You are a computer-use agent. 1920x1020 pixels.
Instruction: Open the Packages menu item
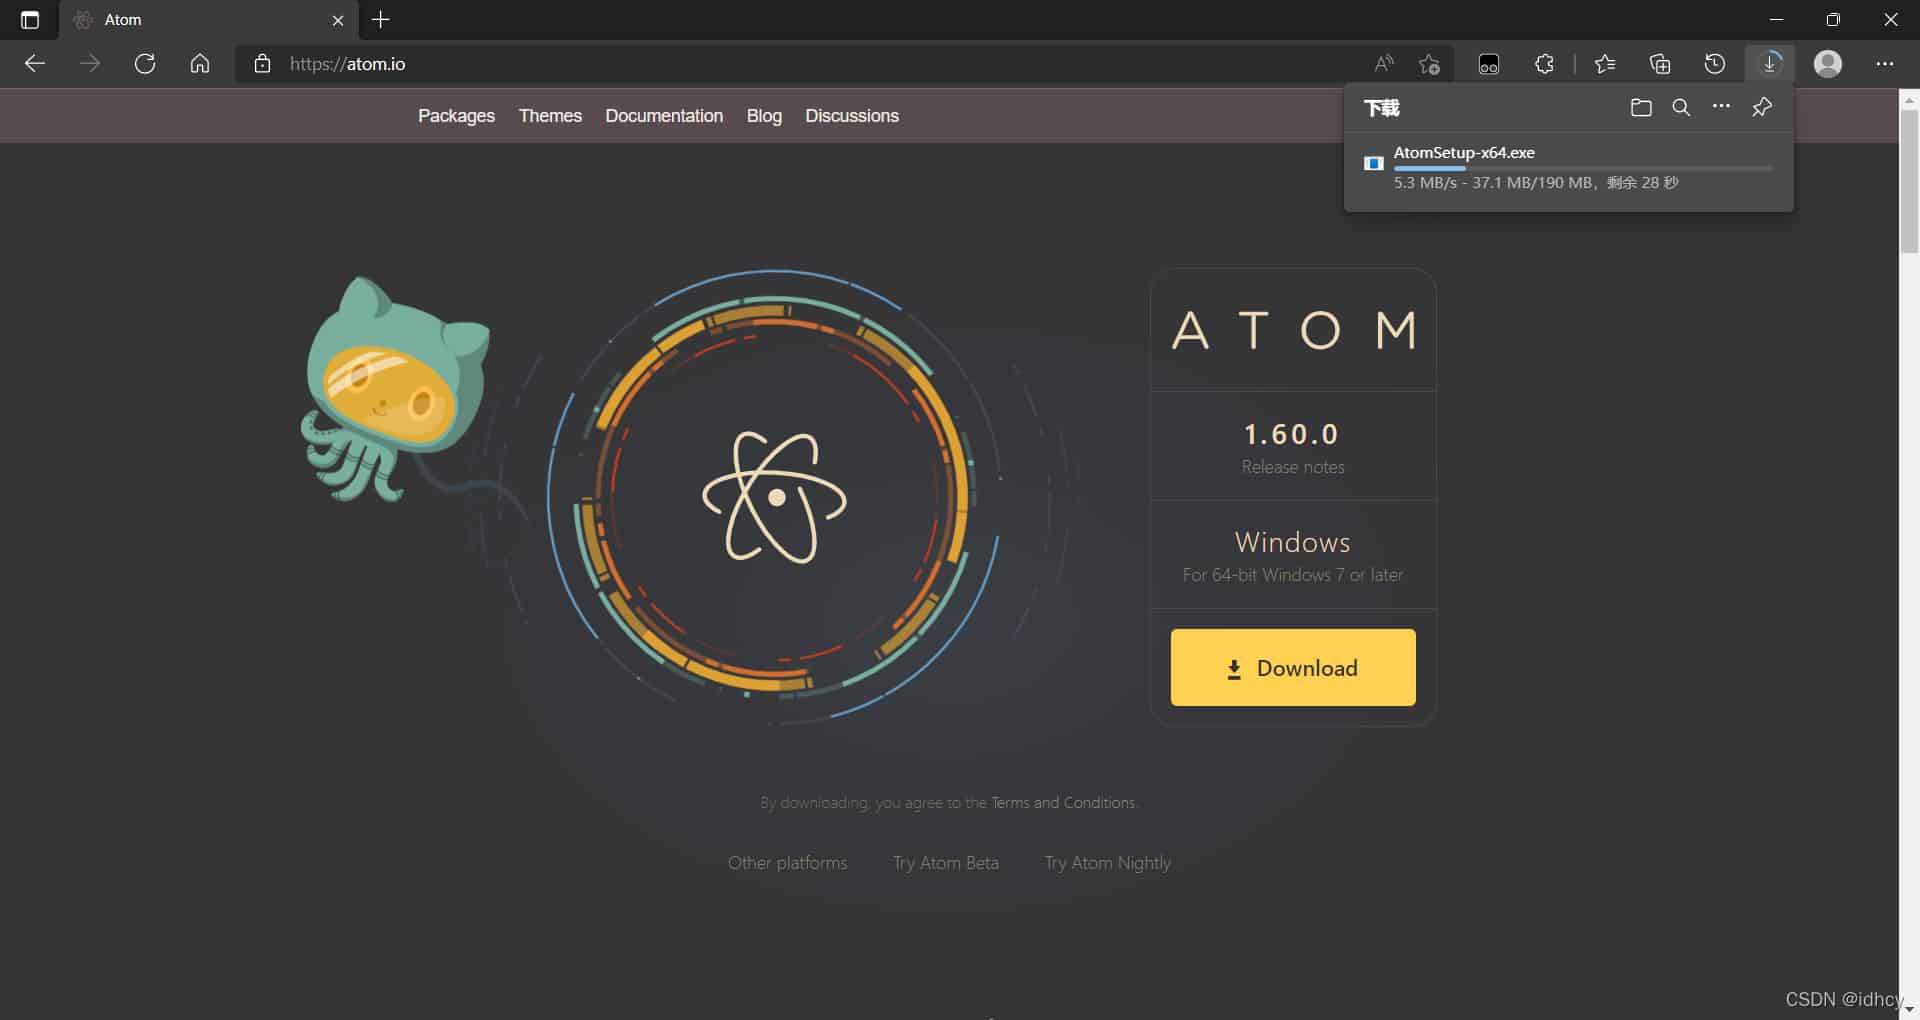point(456,115)
